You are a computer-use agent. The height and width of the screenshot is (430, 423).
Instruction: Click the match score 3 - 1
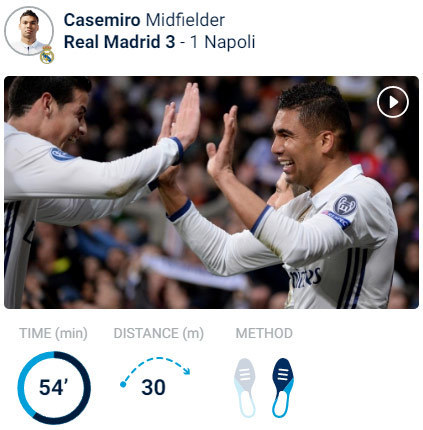(182, 42)
